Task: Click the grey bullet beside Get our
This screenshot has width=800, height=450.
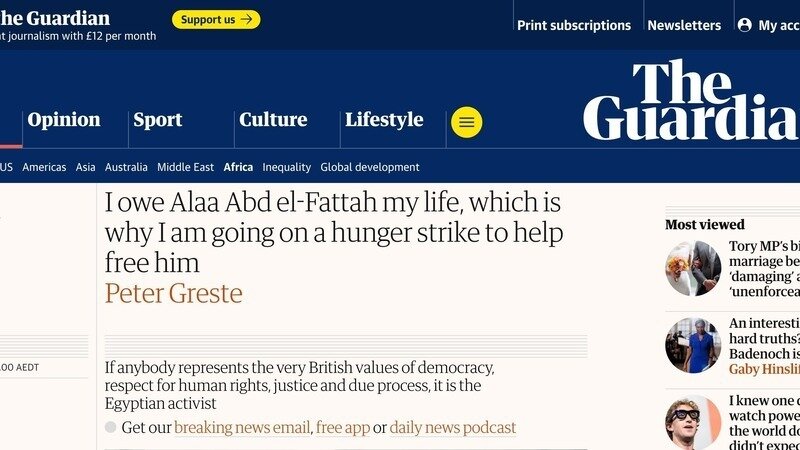Action: click(111, 428)
